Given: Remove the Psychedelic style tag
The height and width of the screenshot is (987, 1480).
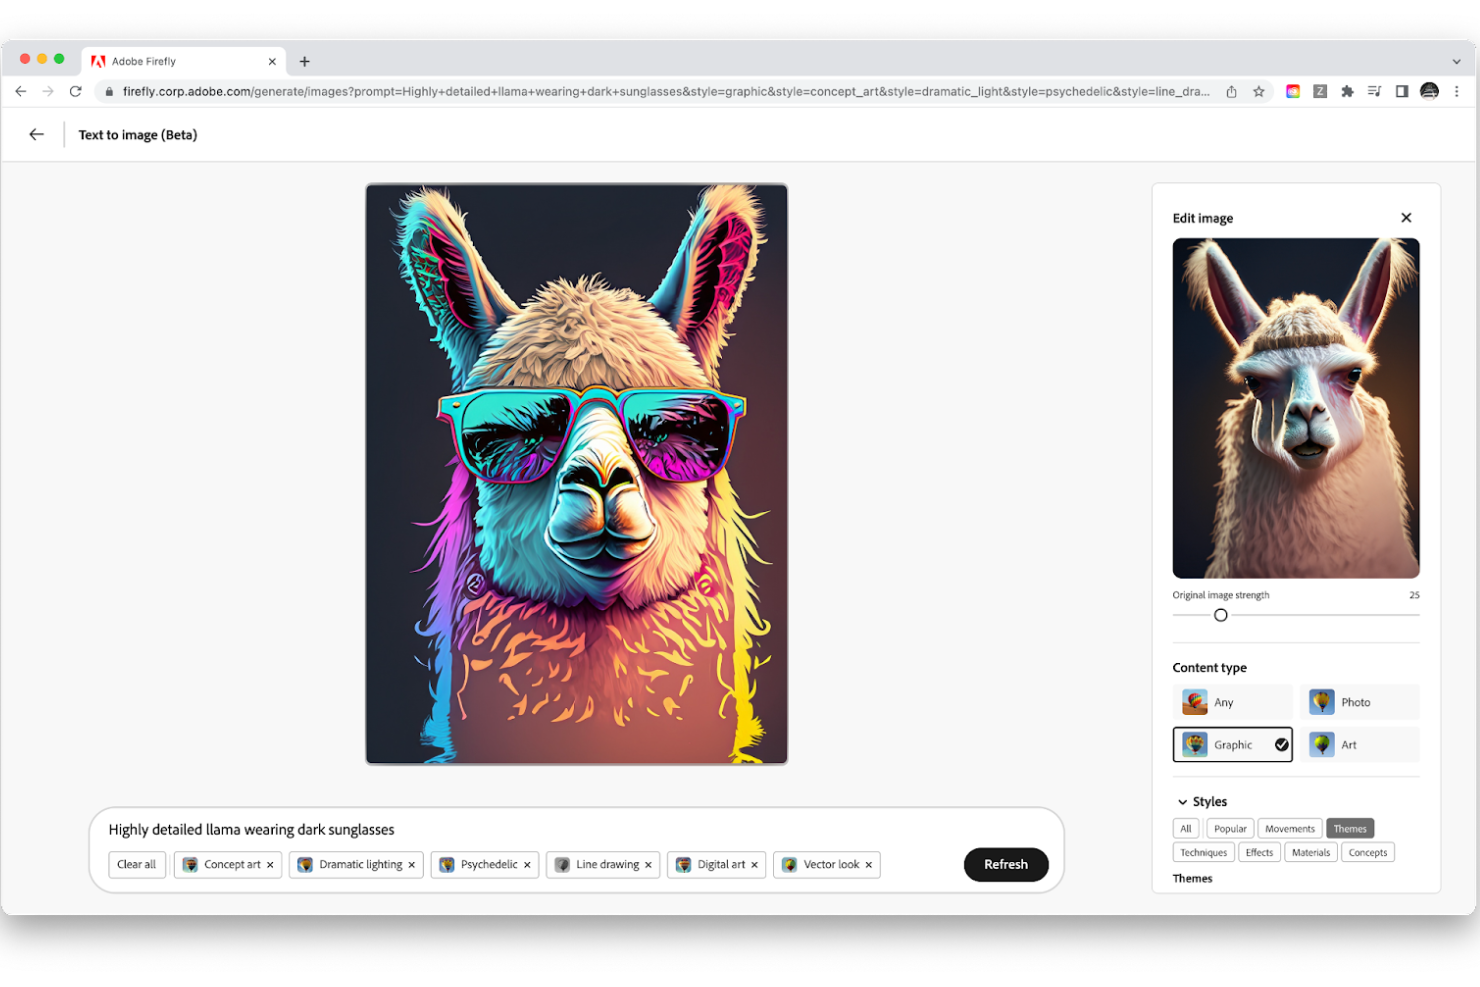Looking at the screenshot, I should tap(527, 865).
